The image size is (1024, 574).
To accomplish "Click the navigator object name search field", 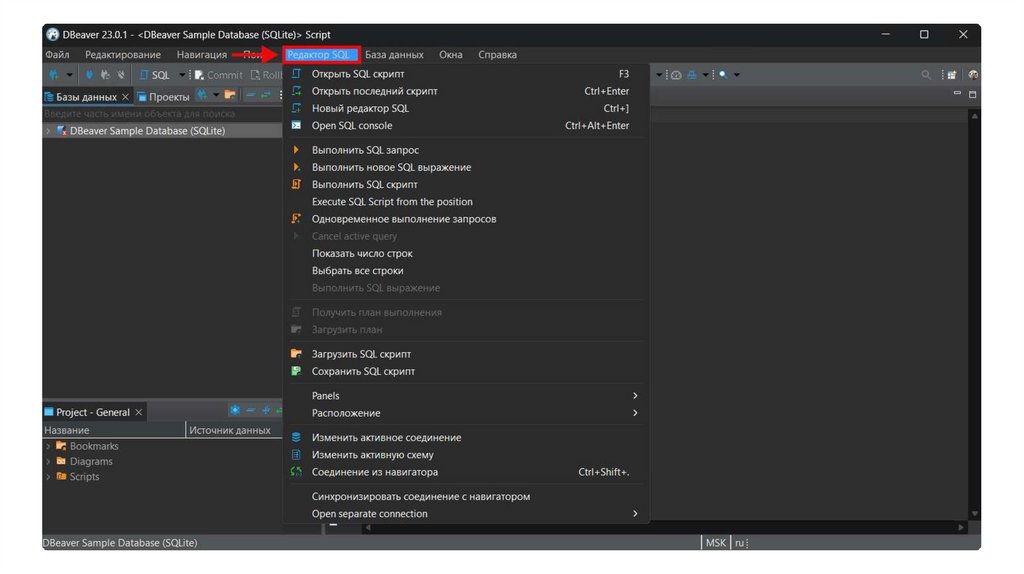I will click(x=162, y=114).
